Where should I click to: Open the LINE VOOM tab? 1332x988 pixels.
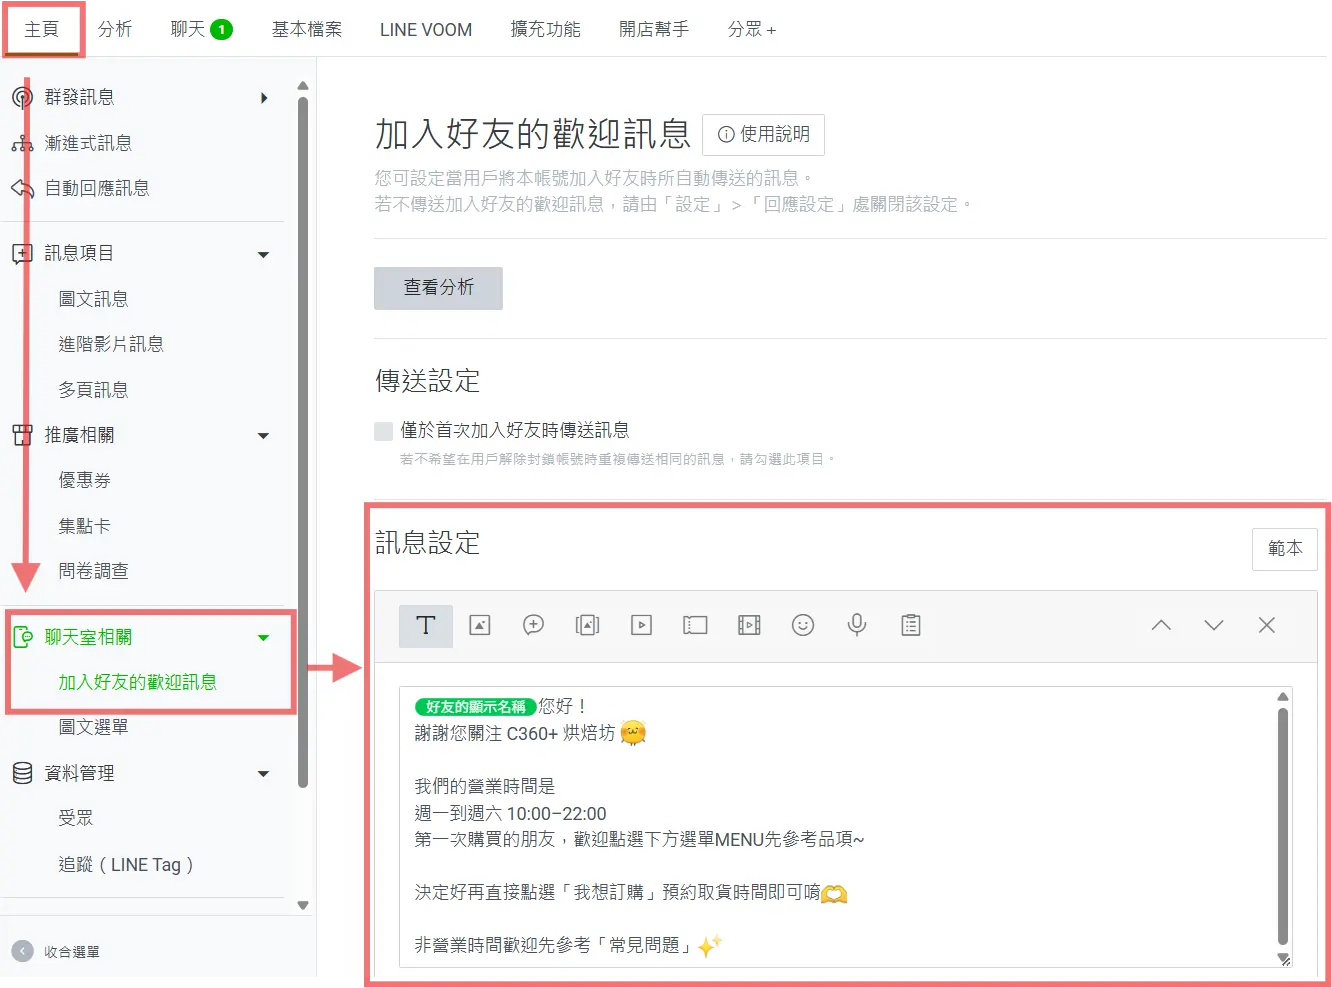[426, 29]
